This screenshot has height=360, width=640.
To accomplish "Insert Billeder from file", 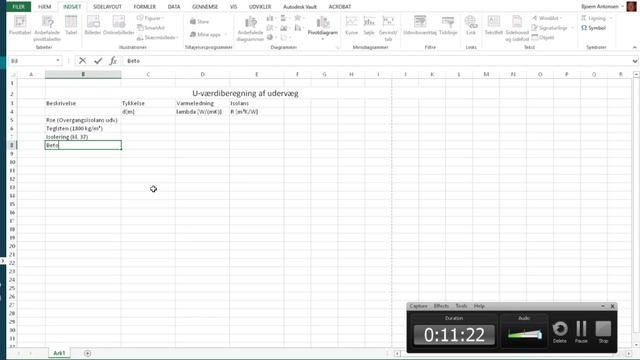I will click(x=93, y=26).
